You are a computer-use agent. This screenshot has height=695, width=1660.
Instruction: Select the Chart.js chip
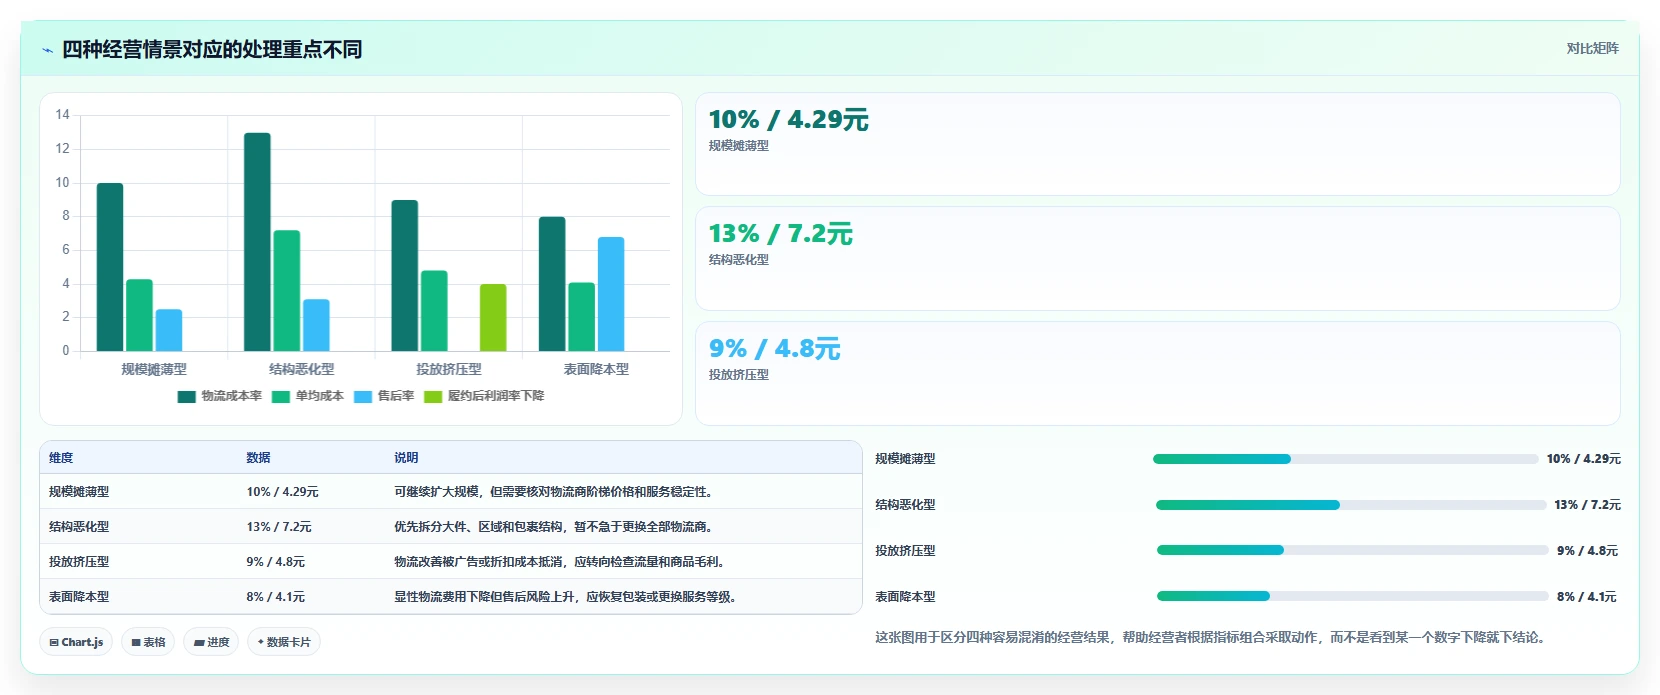click(x=76, y=642)
